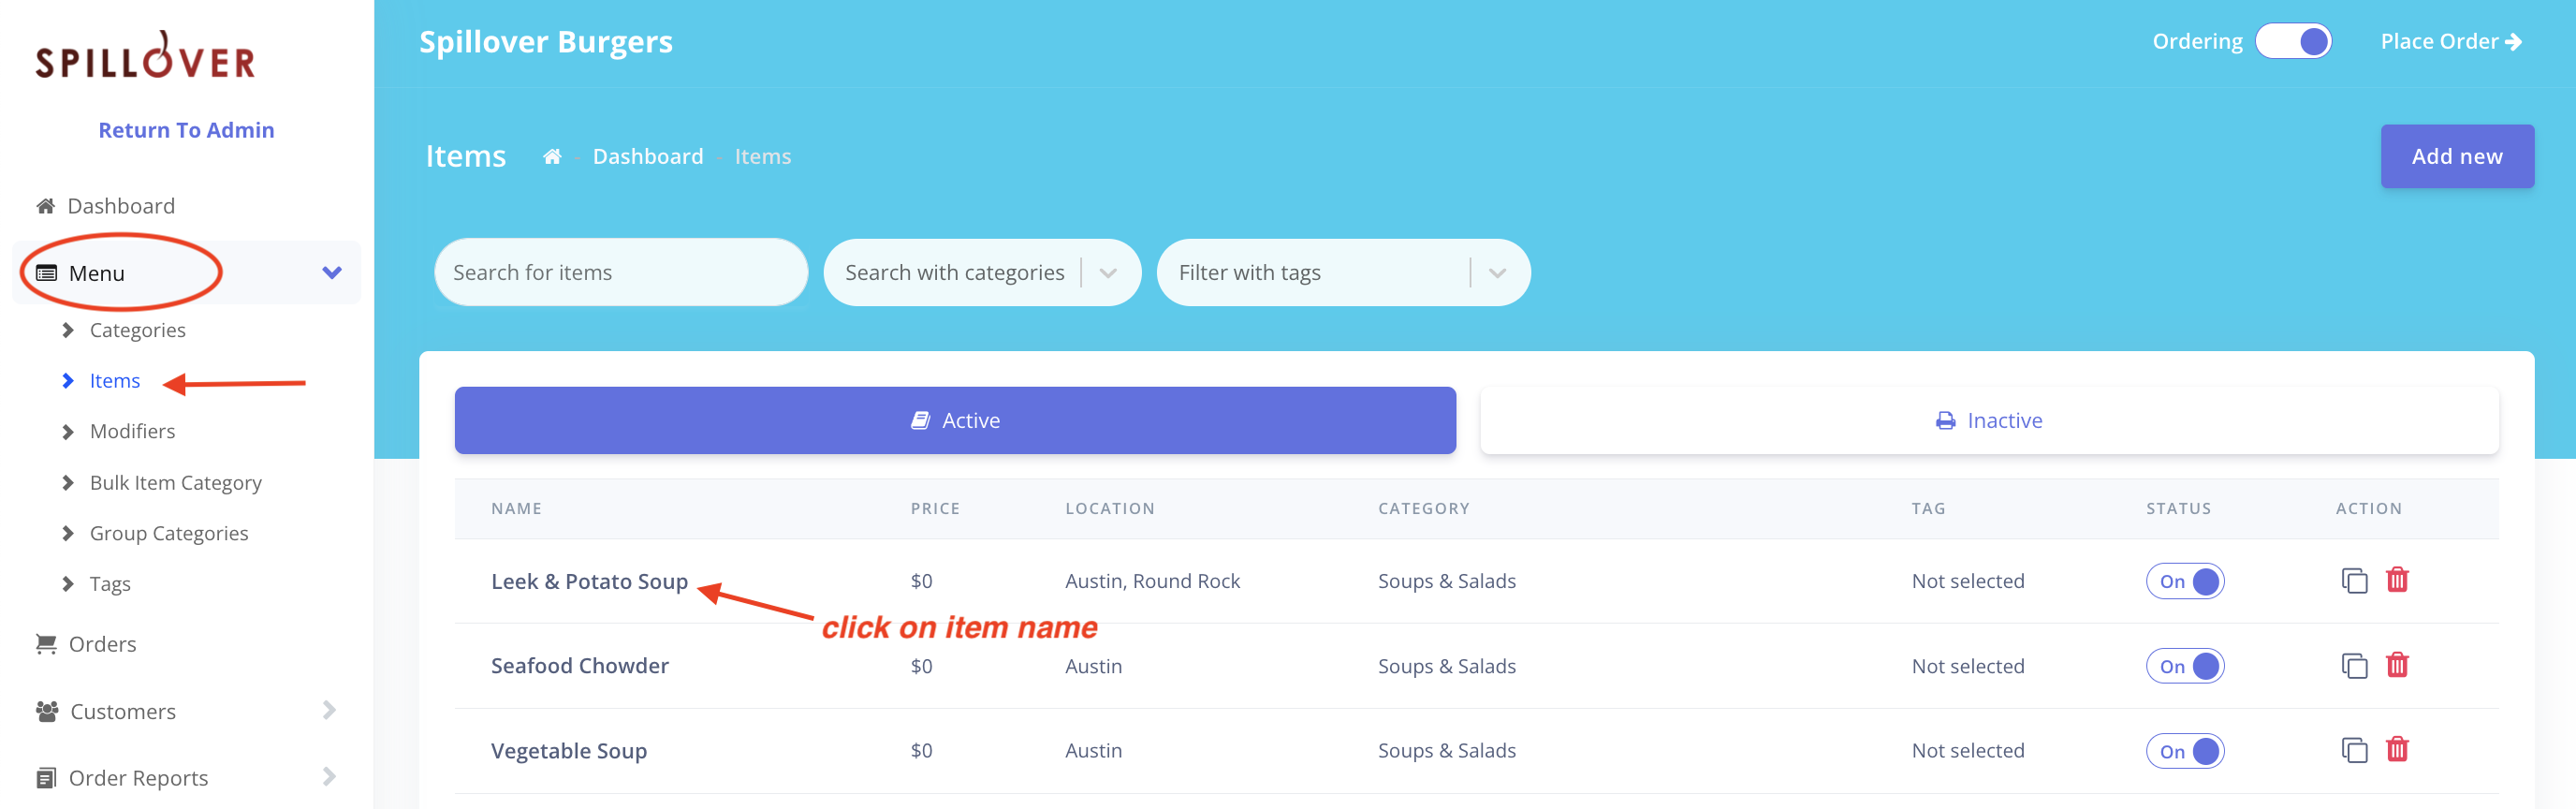Viewport: 2576px width, 809px height.
Task: Open Tags in the sidebar
Action: 110,584
